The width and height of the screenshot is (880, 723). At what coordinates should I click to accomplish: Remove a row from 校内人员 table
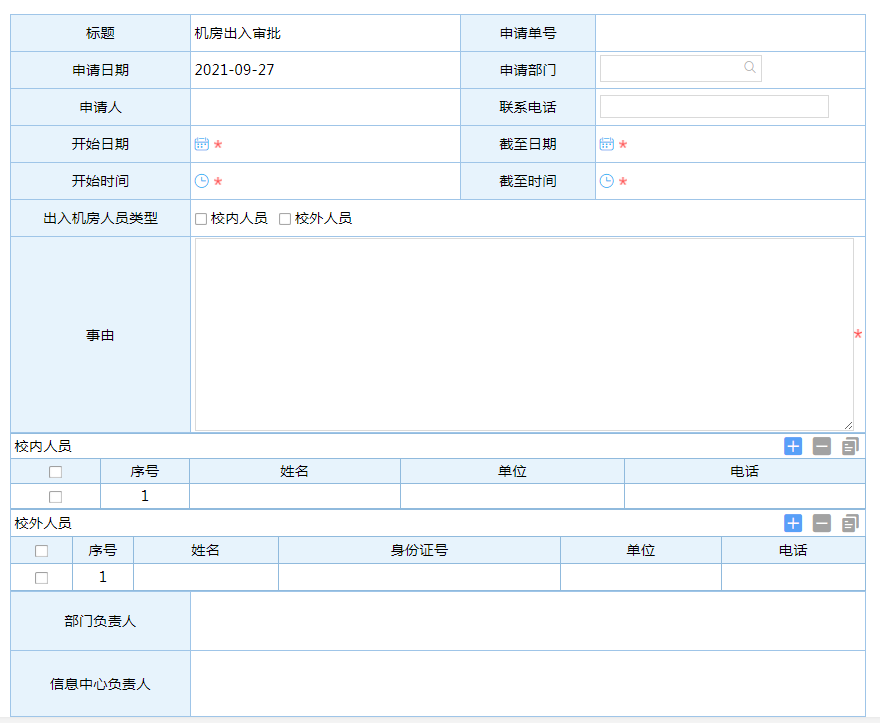(822, 446)
